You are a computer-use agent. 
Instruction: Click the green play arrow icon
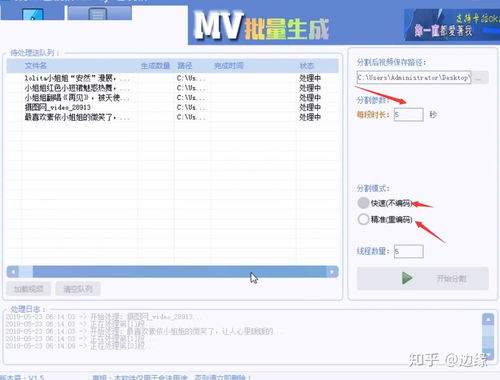point(407,278)
